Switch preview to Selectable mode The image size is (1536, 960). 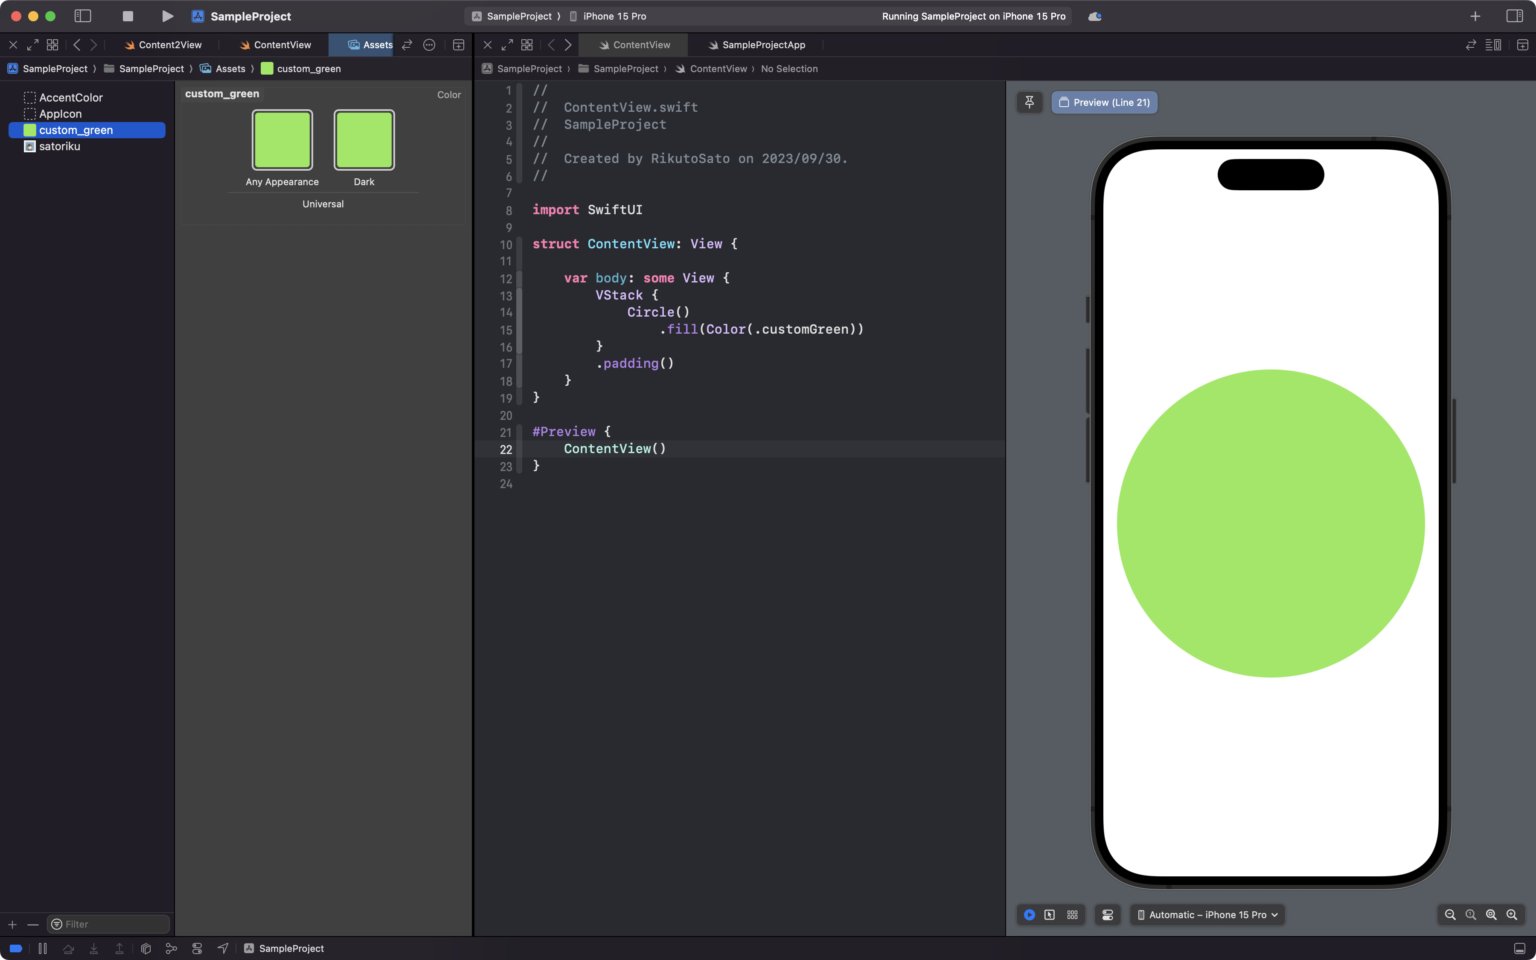[x=1050, y=914]
